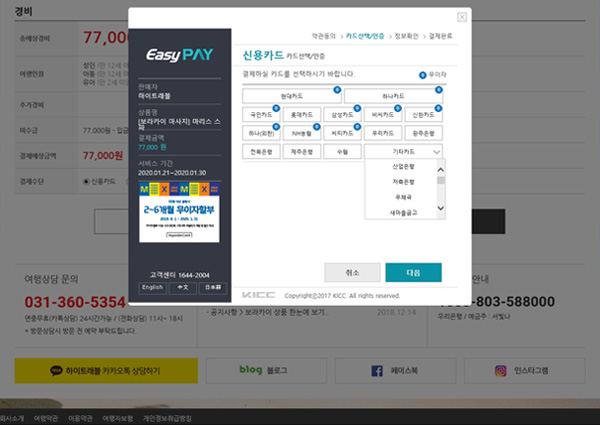Click the 고객센터 1644-2004 text
600x425 pixels.
pos(179,275)
